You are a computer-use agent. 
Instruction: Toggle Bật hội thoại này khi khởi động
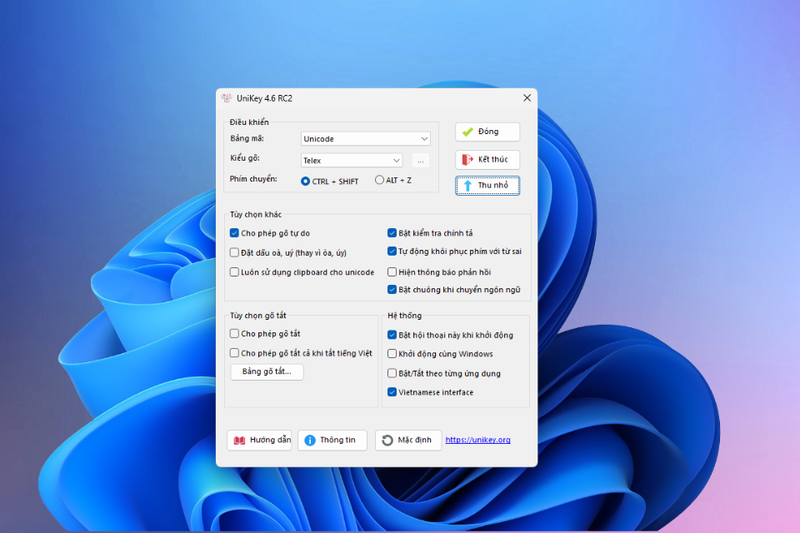(x=392, y=335)
